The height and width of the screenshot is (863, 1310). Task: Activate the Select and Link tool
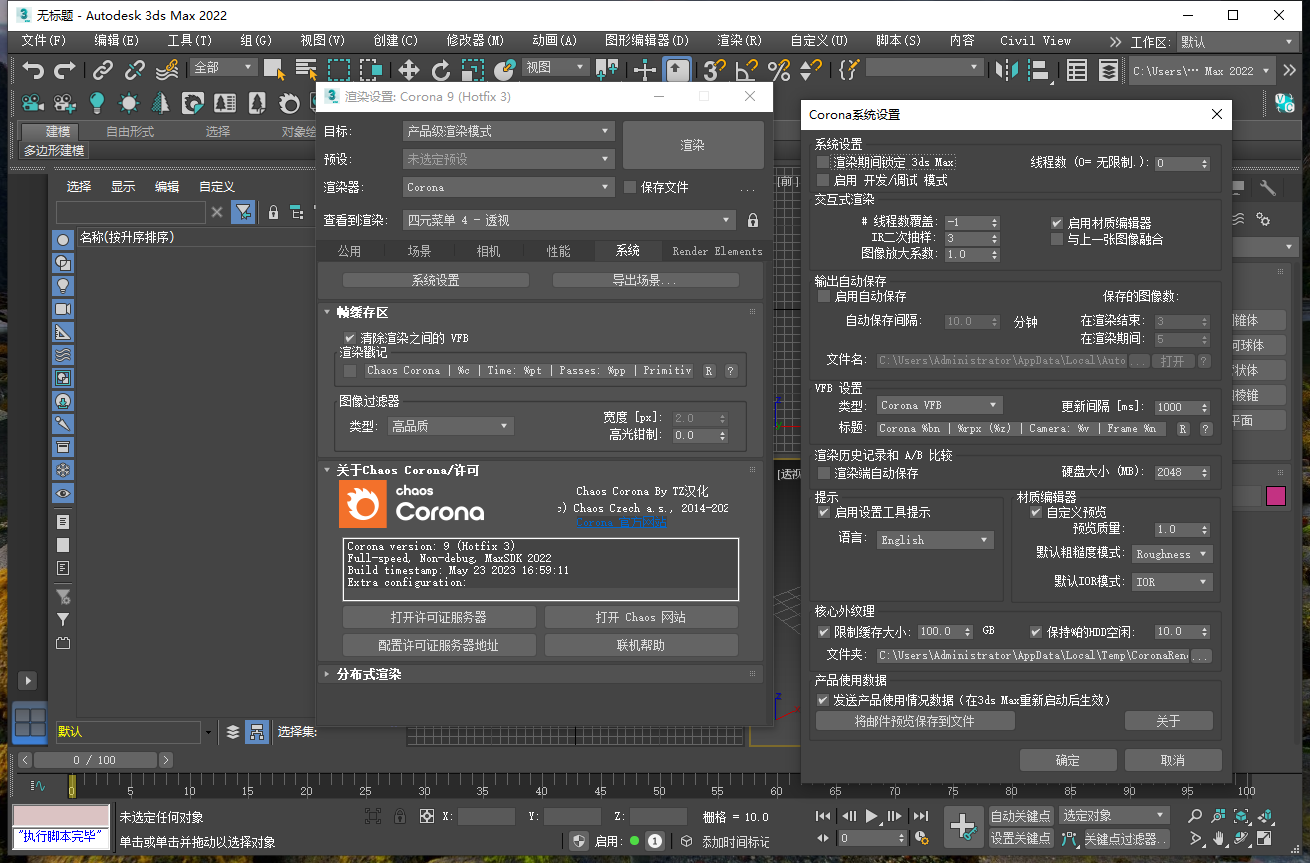pos(102,71)
